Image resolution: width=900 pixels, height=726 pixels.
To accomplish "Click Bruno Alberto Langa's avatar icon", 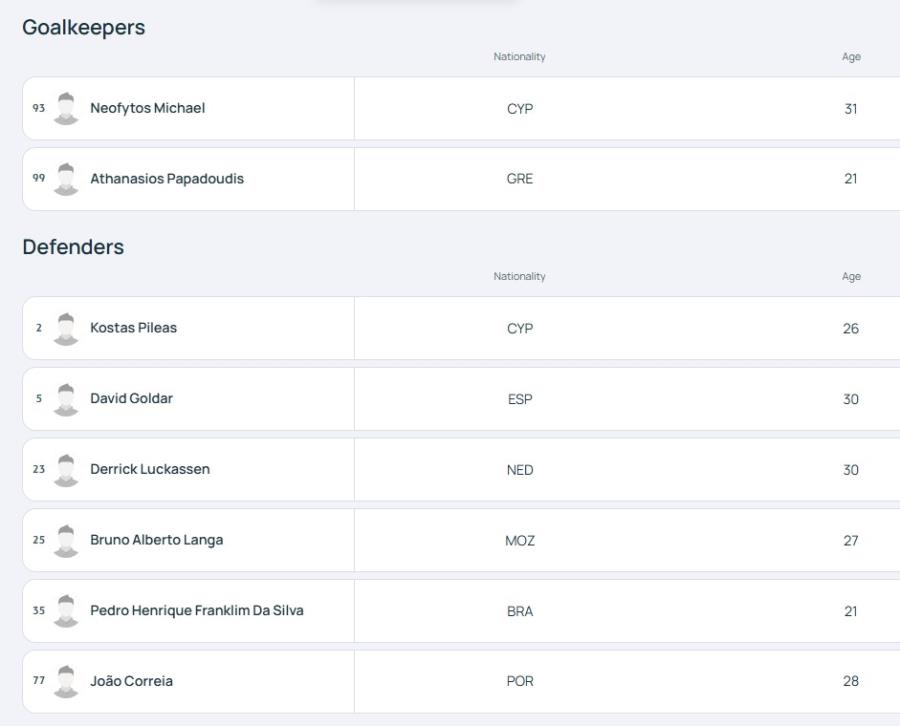I will (x=66, y=541).
